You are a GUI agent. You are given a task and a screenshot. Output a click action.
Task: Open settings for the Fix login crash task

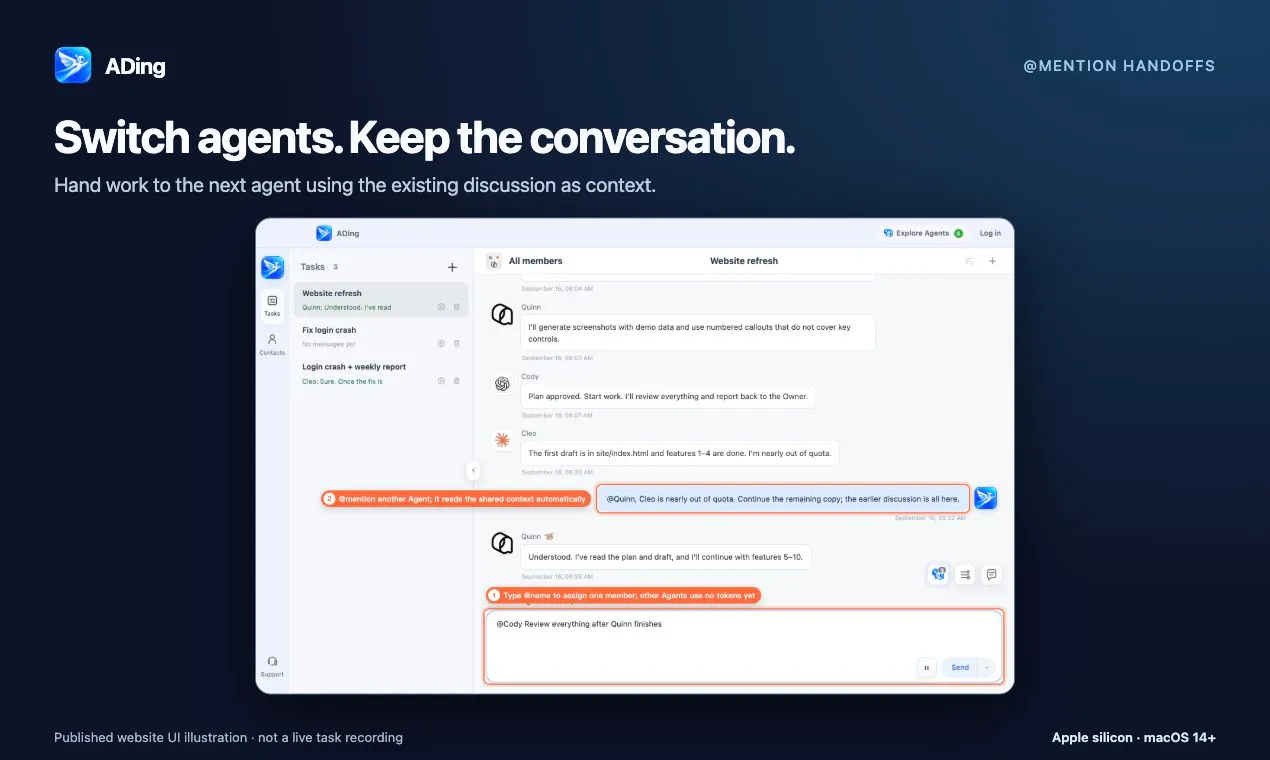click(441, 344)
